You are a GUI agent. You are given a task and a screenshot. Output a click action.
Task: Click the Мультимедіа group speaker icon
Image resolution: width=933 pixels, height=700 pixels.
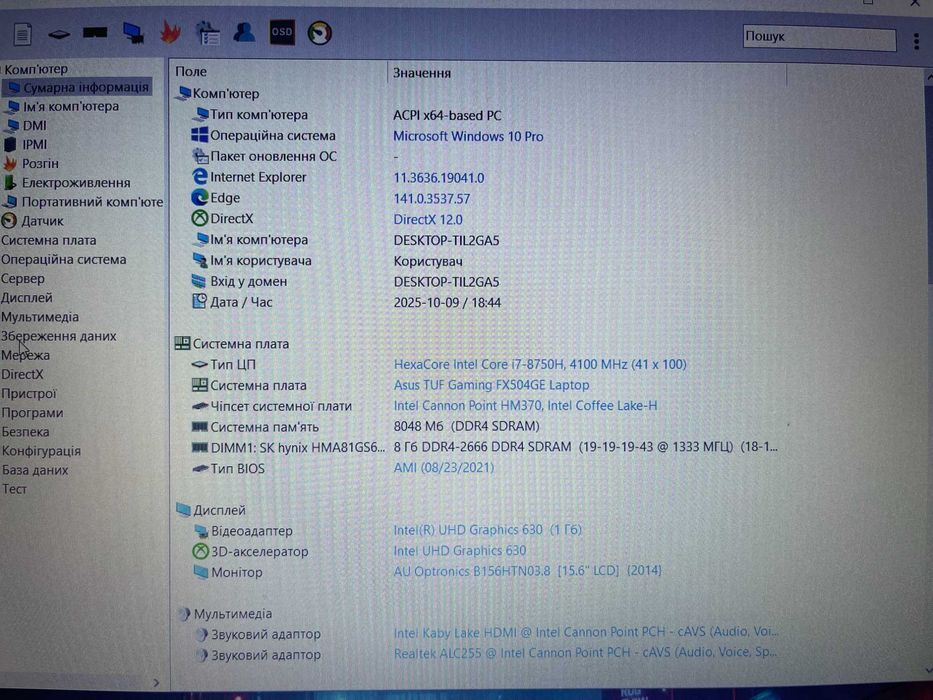pyautogui.click(x=184, y=614)
